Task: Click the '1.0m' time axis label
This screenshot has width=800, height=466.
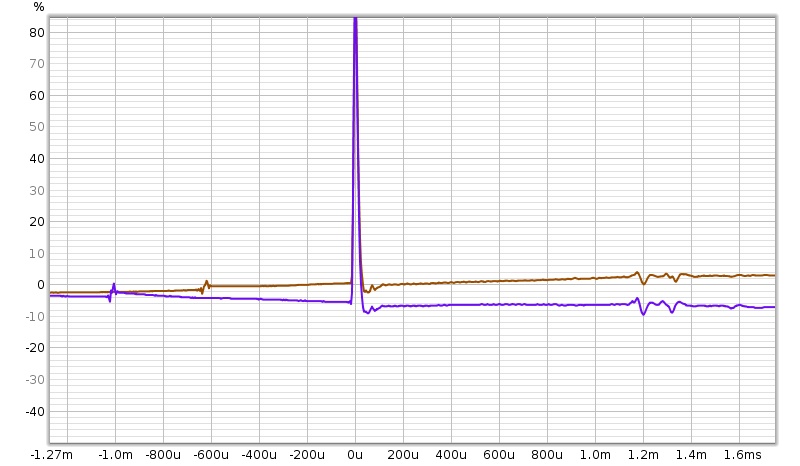Action: 595,455
